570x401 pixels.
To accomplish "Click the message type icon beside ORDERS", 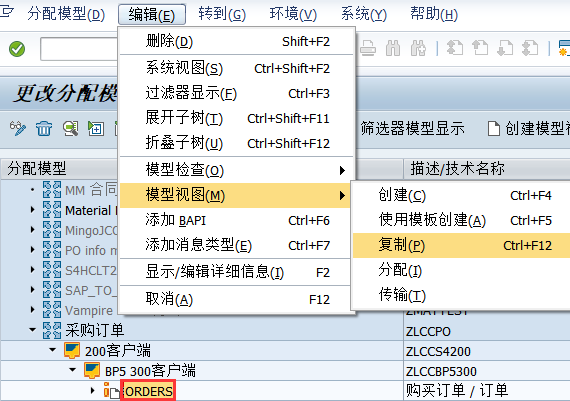I will pos(112,390).
